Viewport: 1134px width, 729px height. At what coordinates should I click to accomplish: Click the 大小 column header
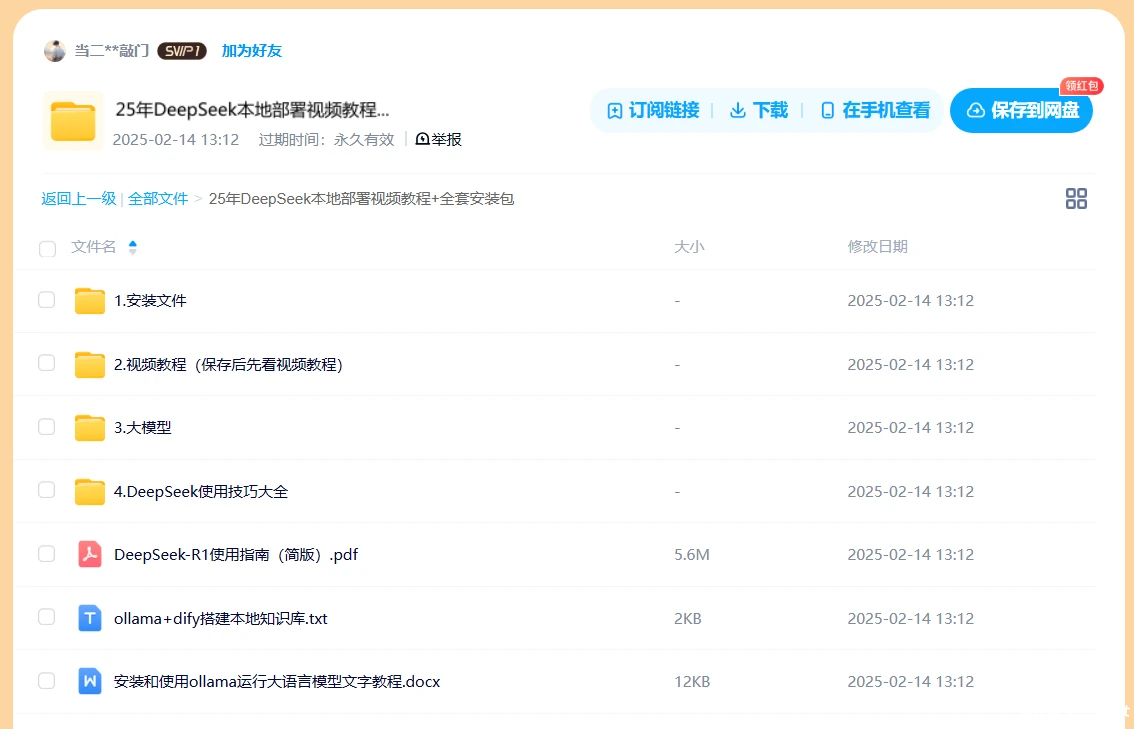pyautogui.click(x=689, y=247)
